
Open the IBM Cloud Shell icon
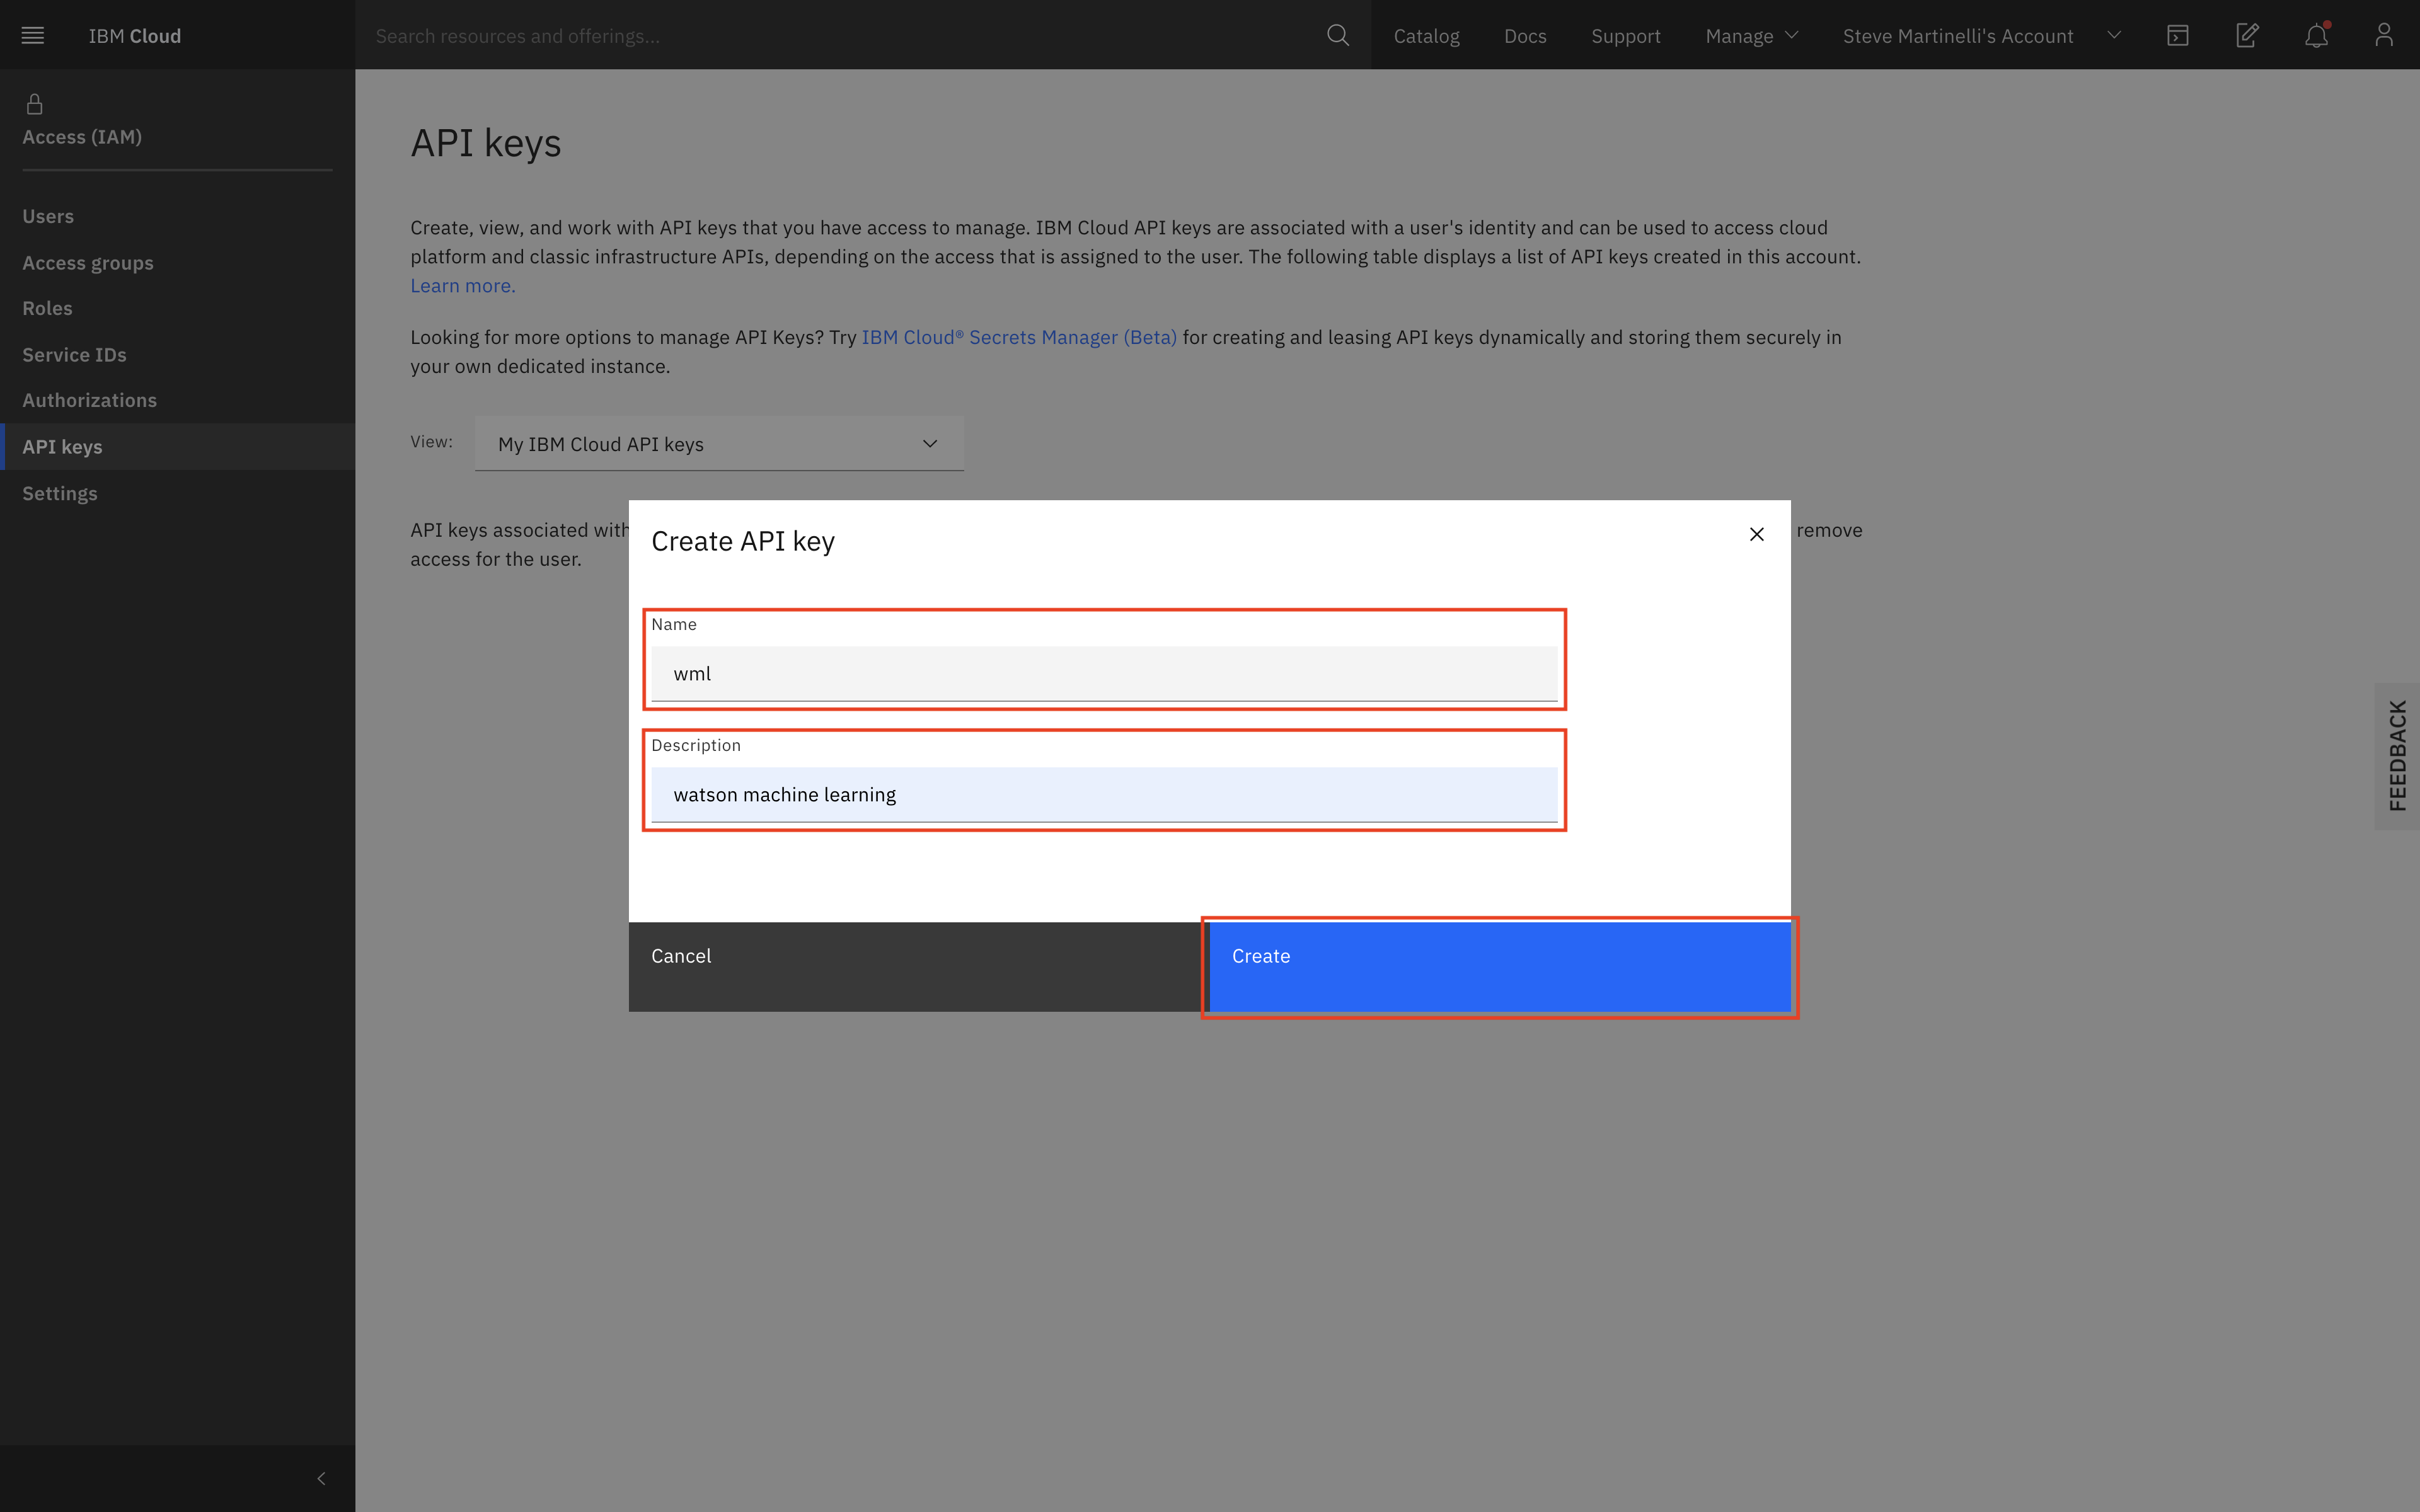[x=2177, y=36]
